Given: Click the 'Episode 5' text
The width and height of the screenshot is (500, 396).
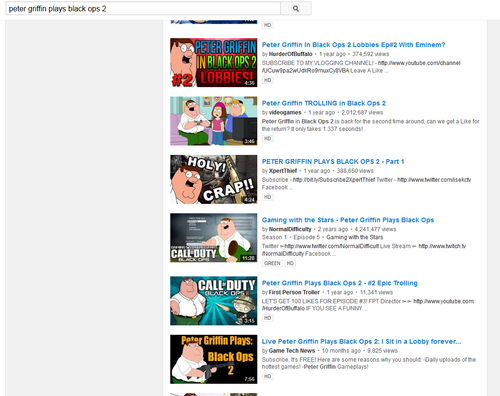Looking at the screenshot, I should tap(306, 237).
